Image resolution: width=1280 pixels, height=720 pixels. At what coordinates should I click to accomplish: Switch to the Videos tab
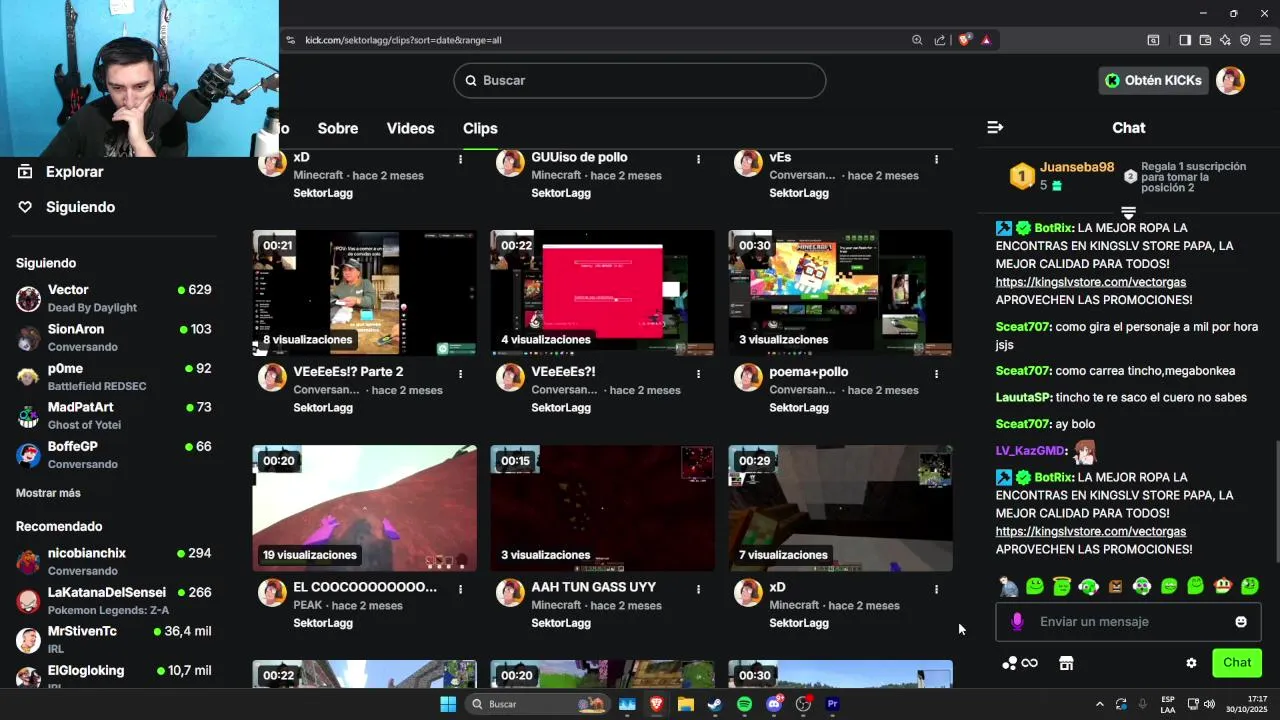tap(411, 128)
